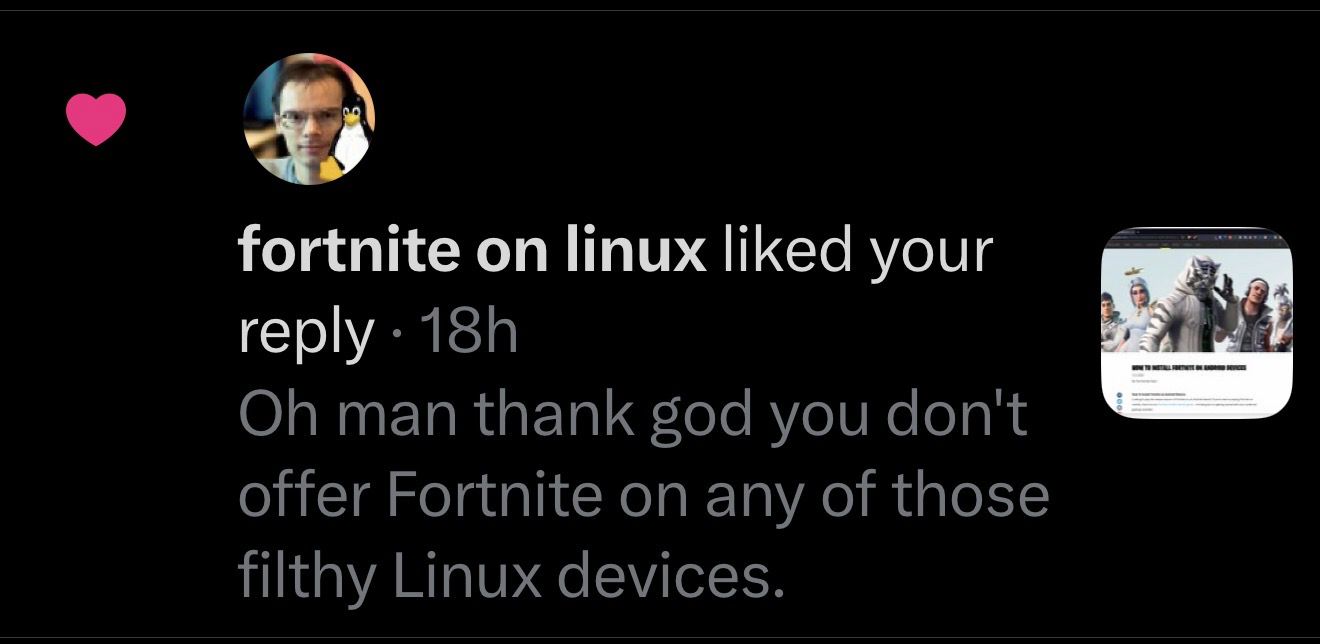Click the social share icons in thumbnail
Screen dimensions: 1320x644
[1119, 409]
